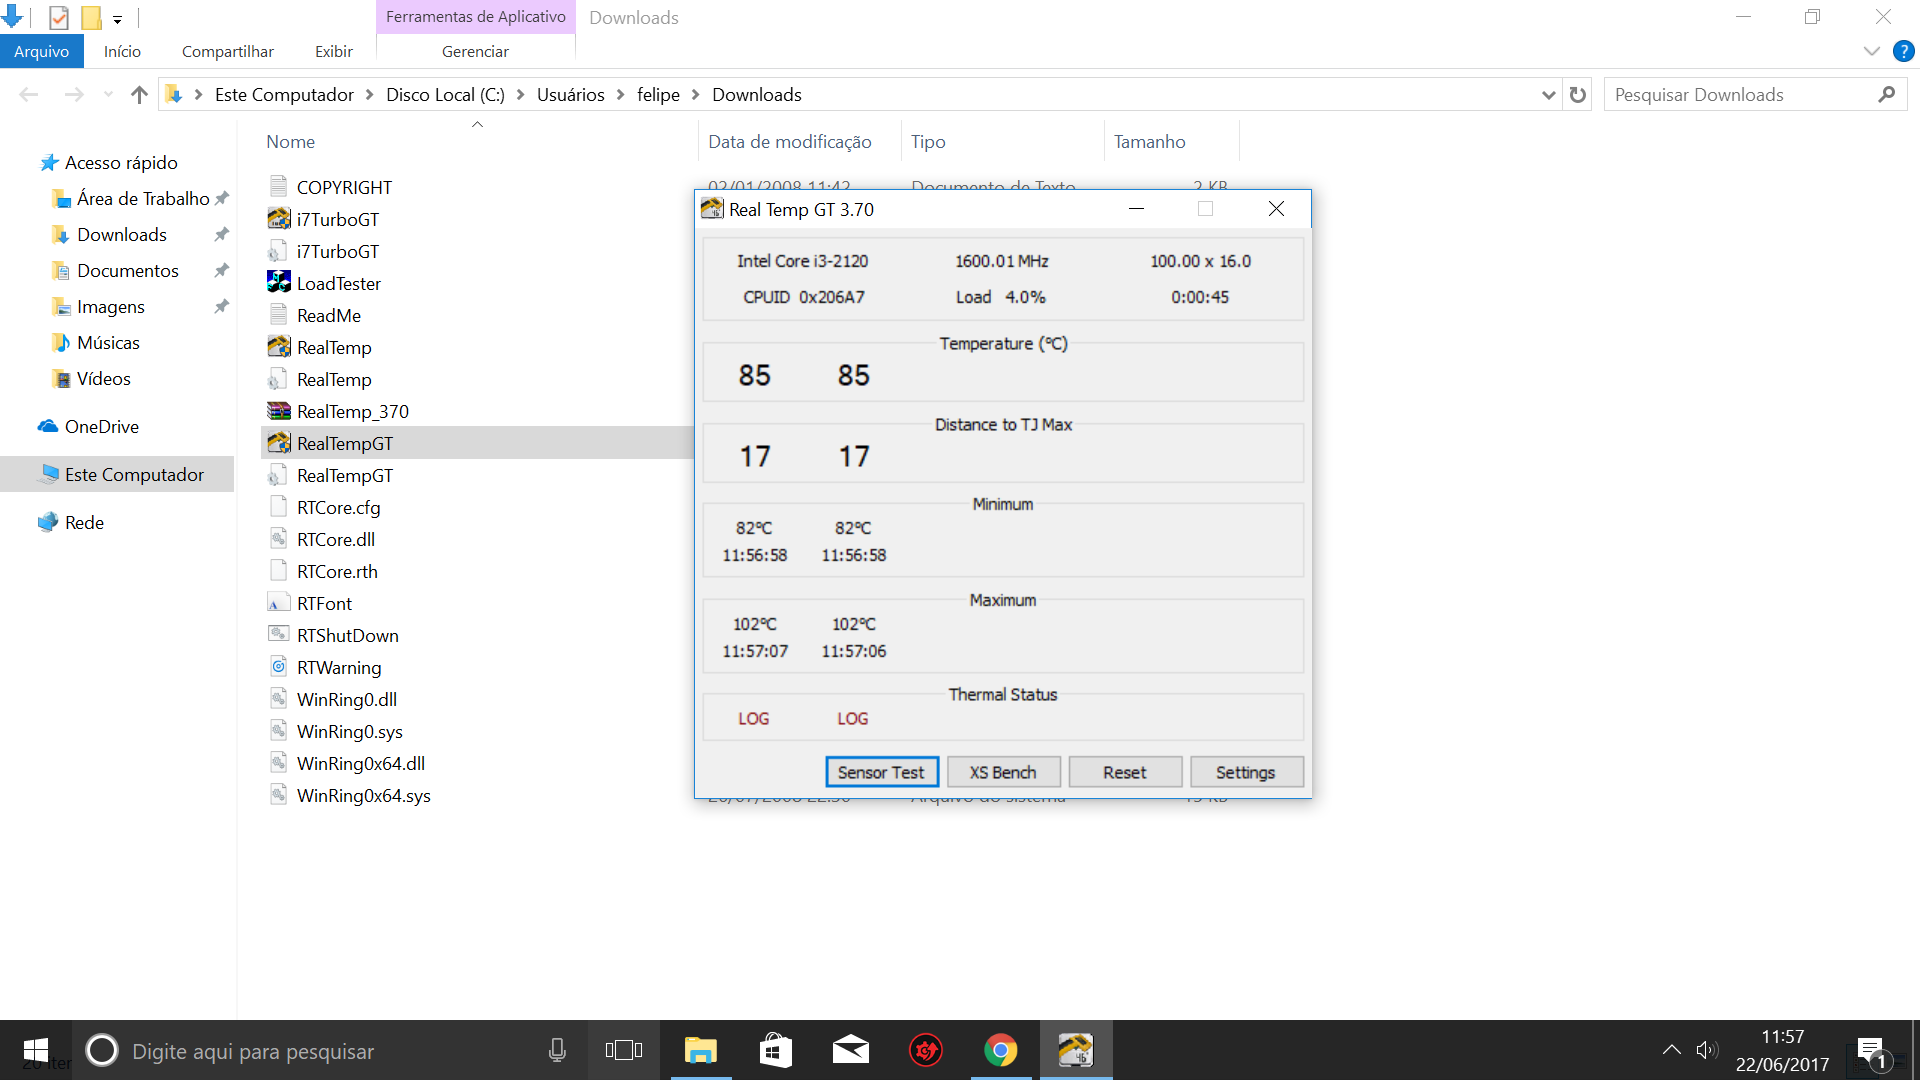Refresh the Downloads folder
This screenshot has width=1920, height=1080.
tap(1578, 95)
